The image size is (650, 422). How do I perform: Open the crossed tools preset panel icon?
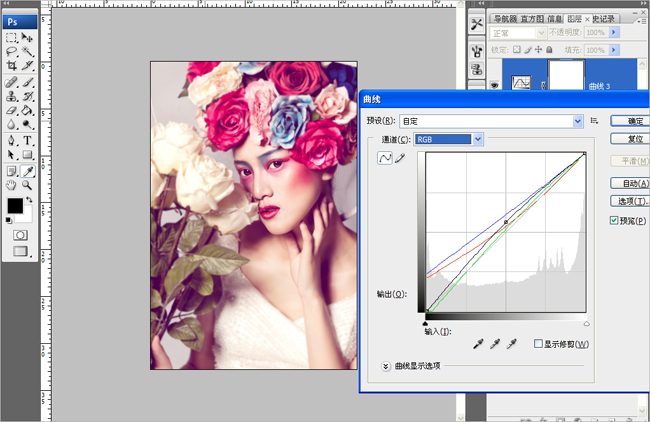tap(477, 24)
